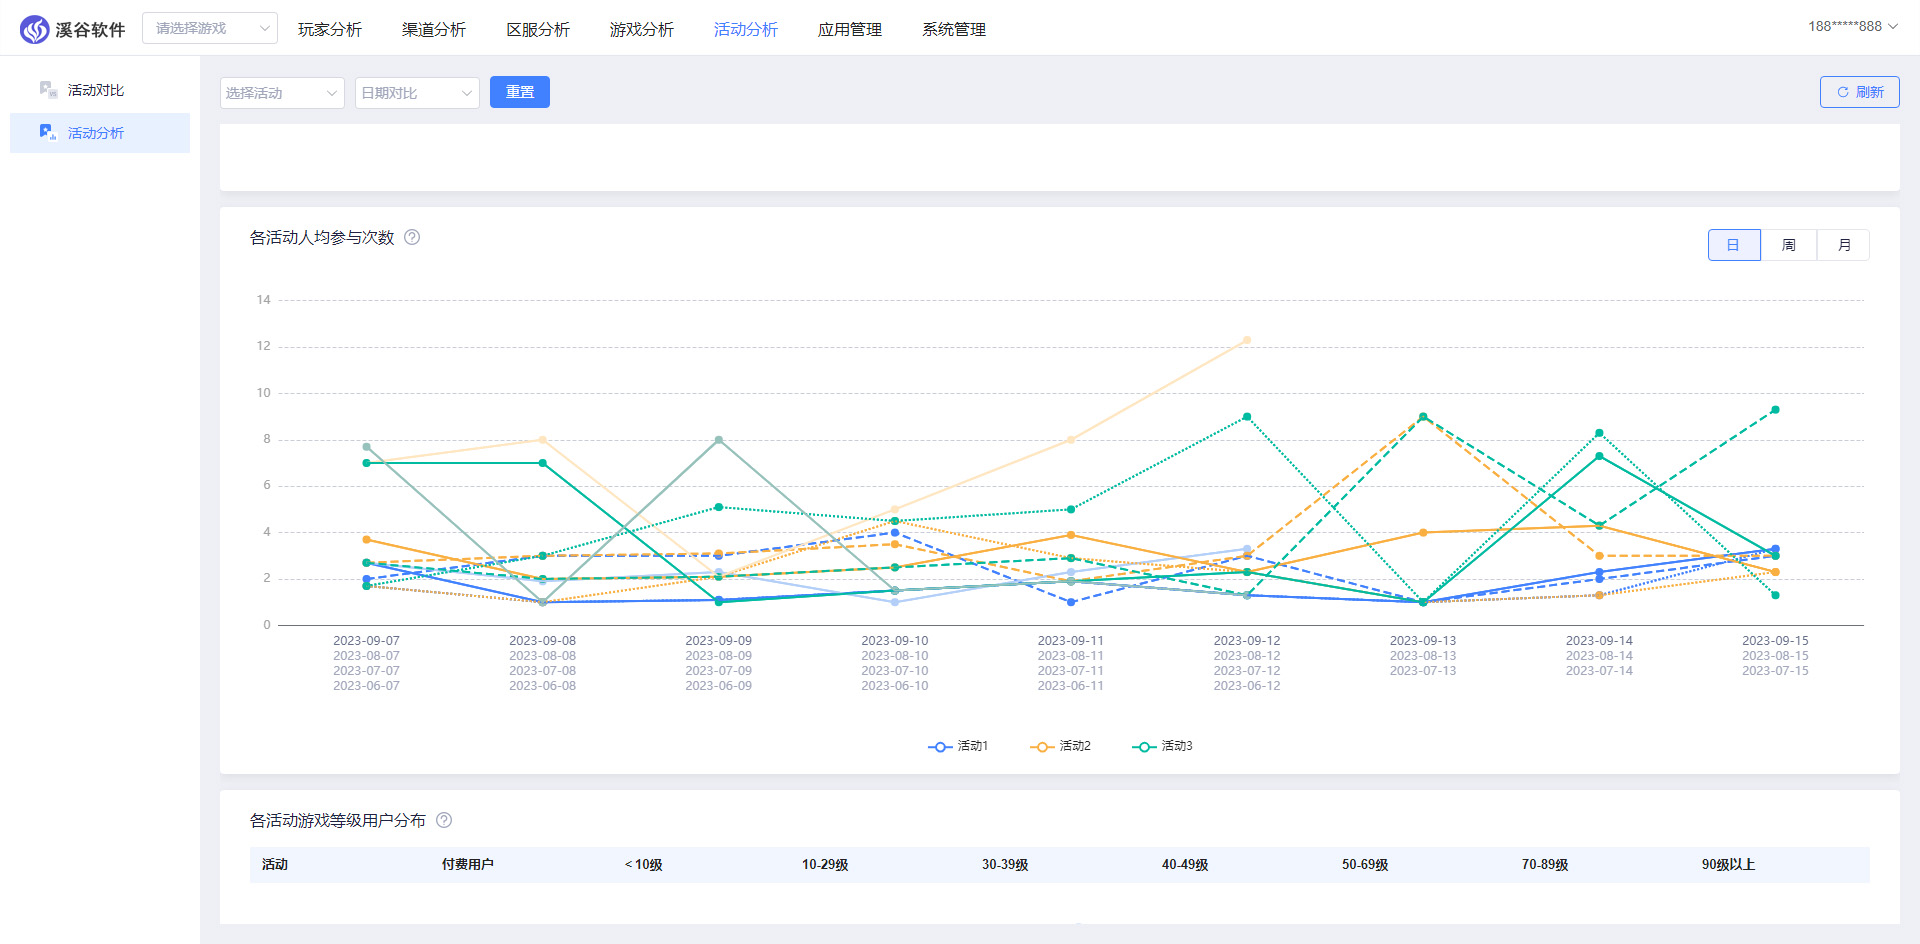Switch chart to 月 view

[x=1844, y=245]
